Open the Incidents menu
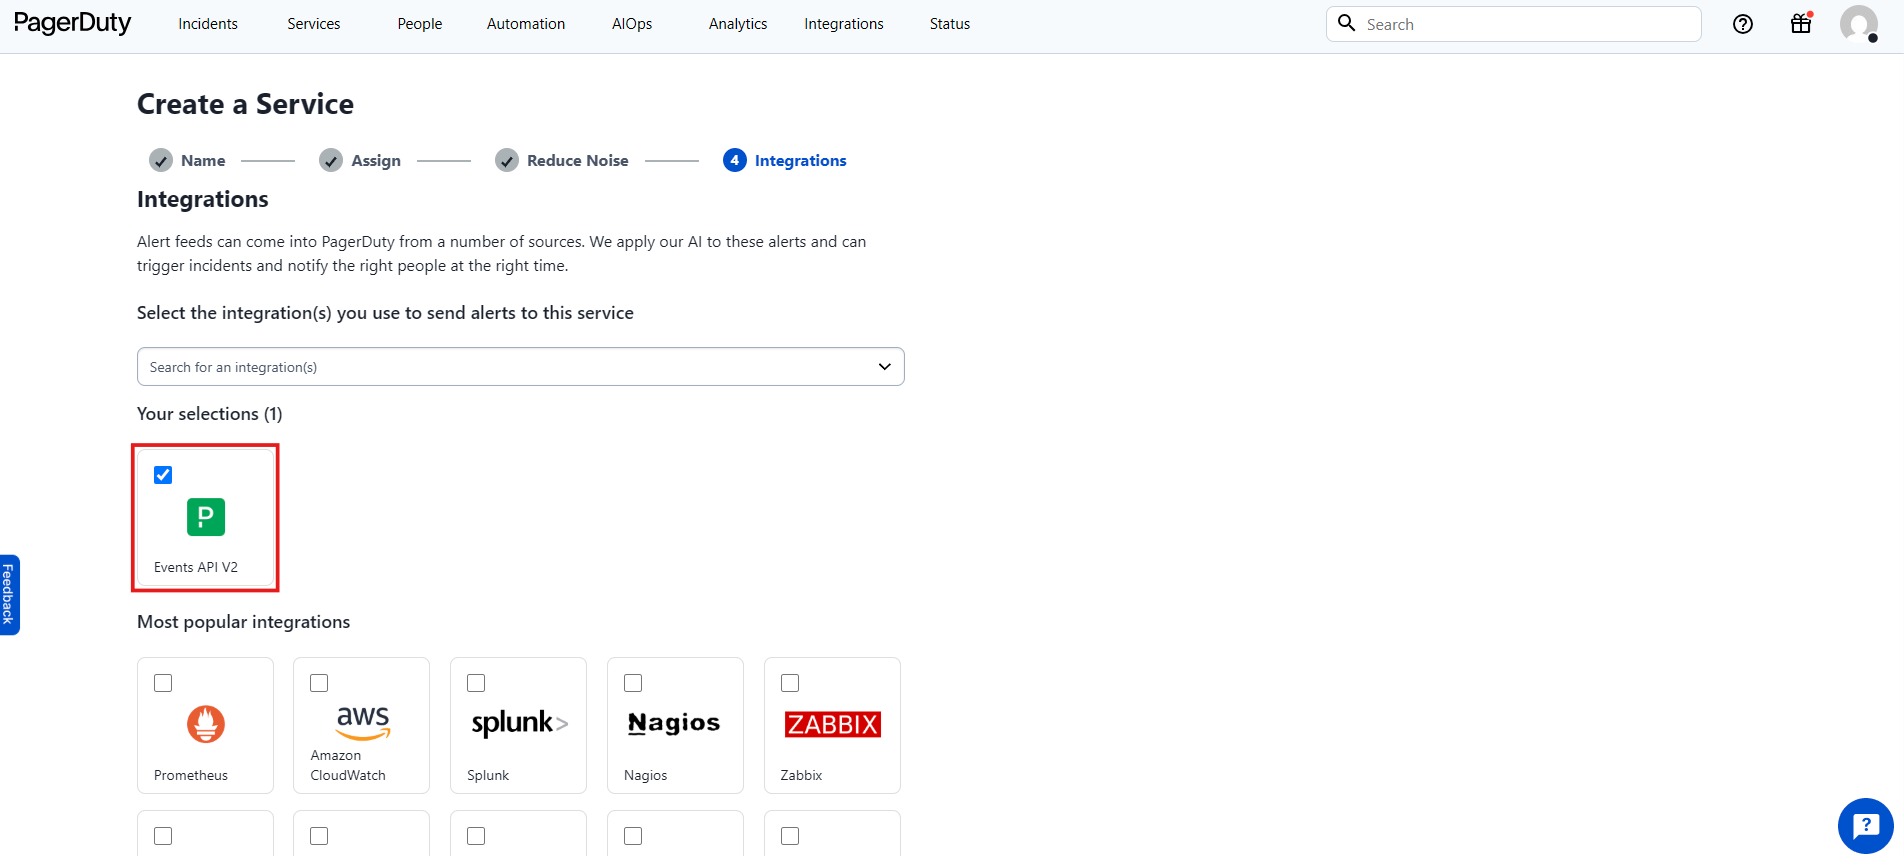This screenshot has height=856, width=1904. pos(208,24)
